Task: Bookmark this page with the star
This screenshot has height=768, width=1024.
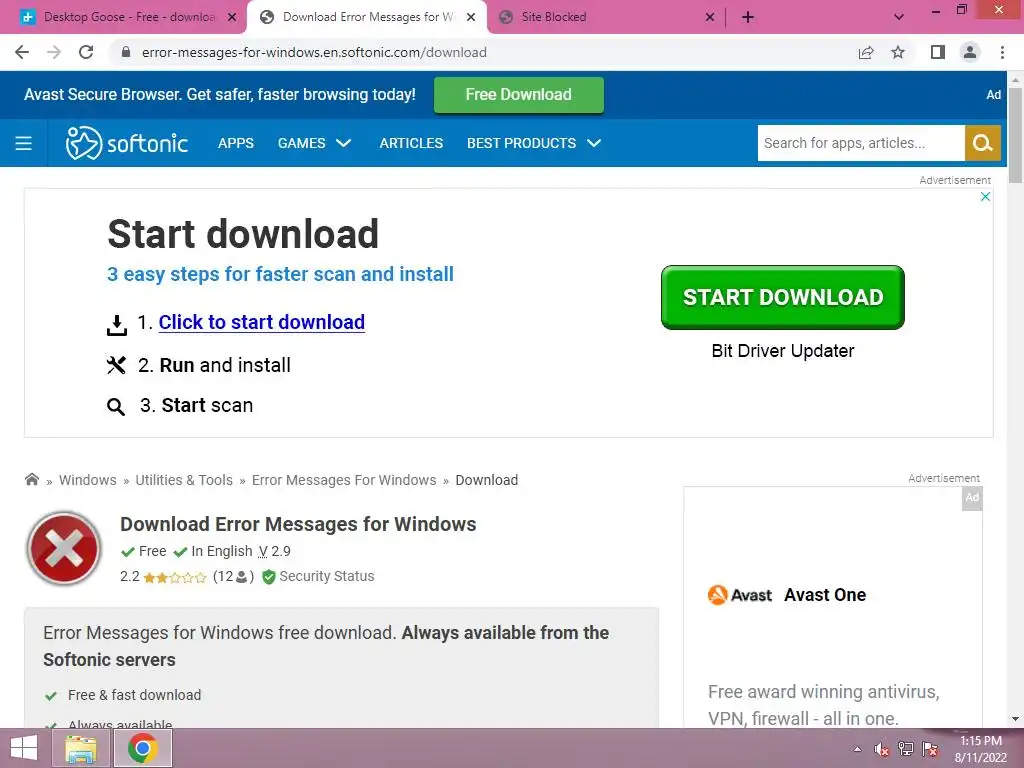Action: point(898,52)
